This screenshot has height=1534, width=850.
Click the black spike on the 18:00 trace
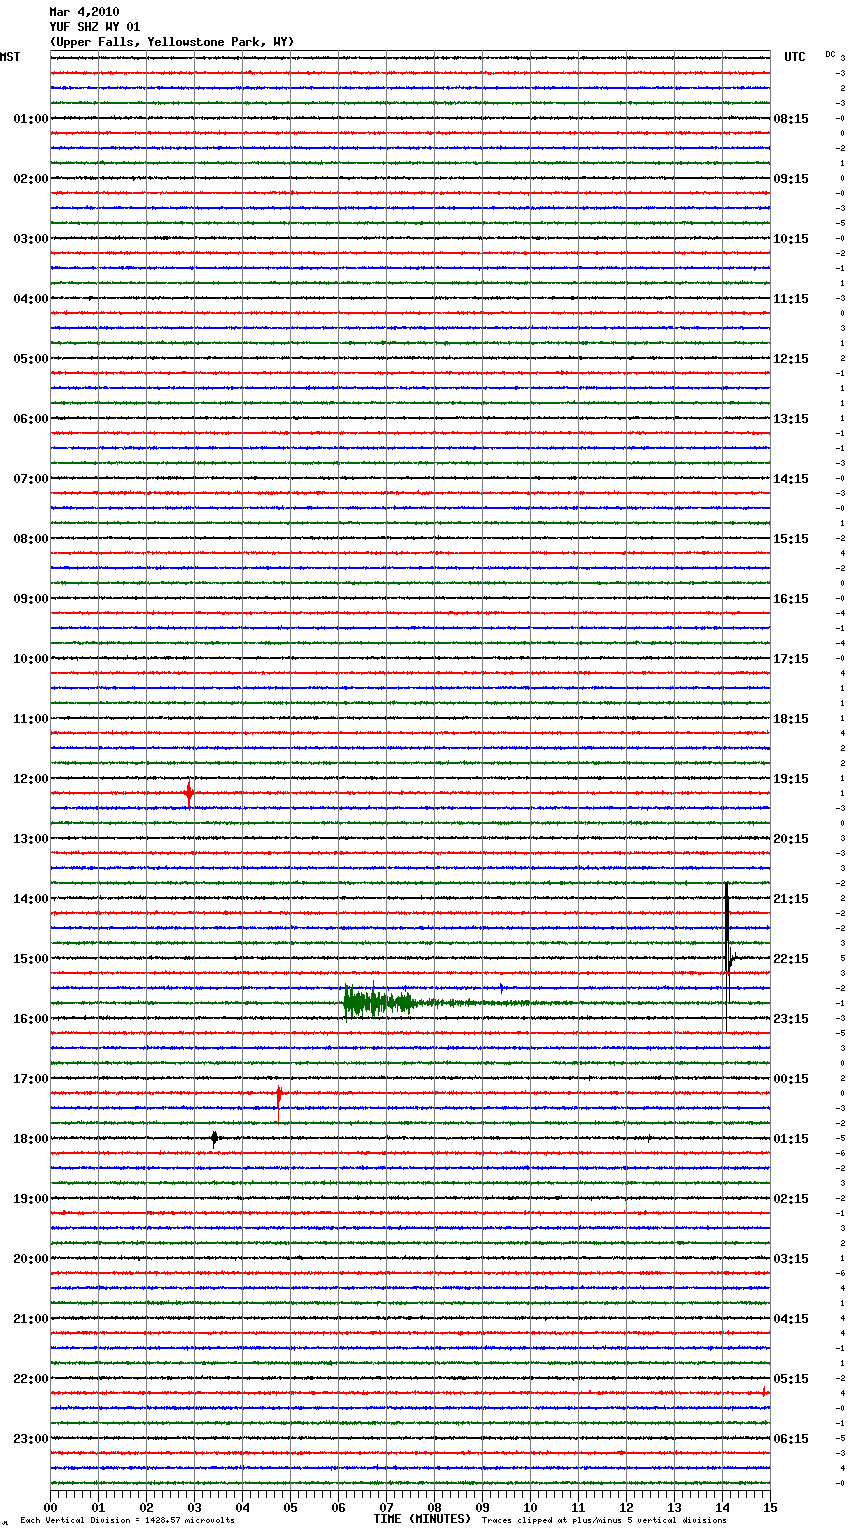(x=214, y=1138)
